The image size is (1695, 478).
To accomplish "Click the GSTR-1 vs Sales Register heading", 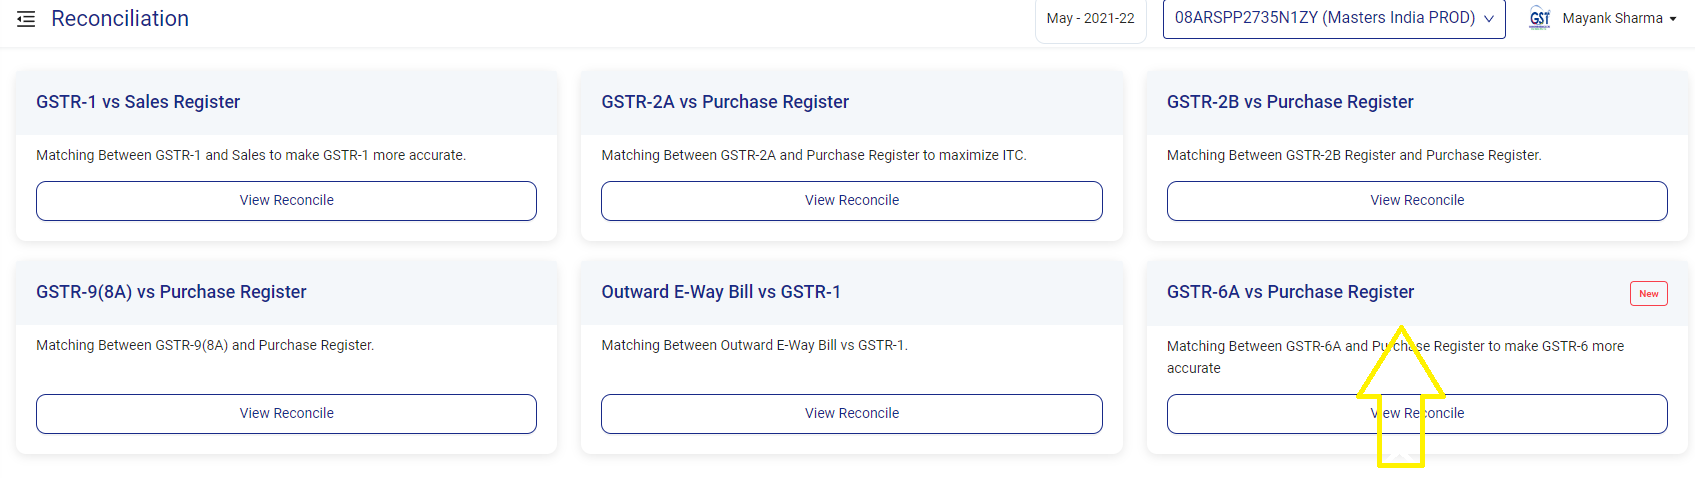I will coord(138,102).
